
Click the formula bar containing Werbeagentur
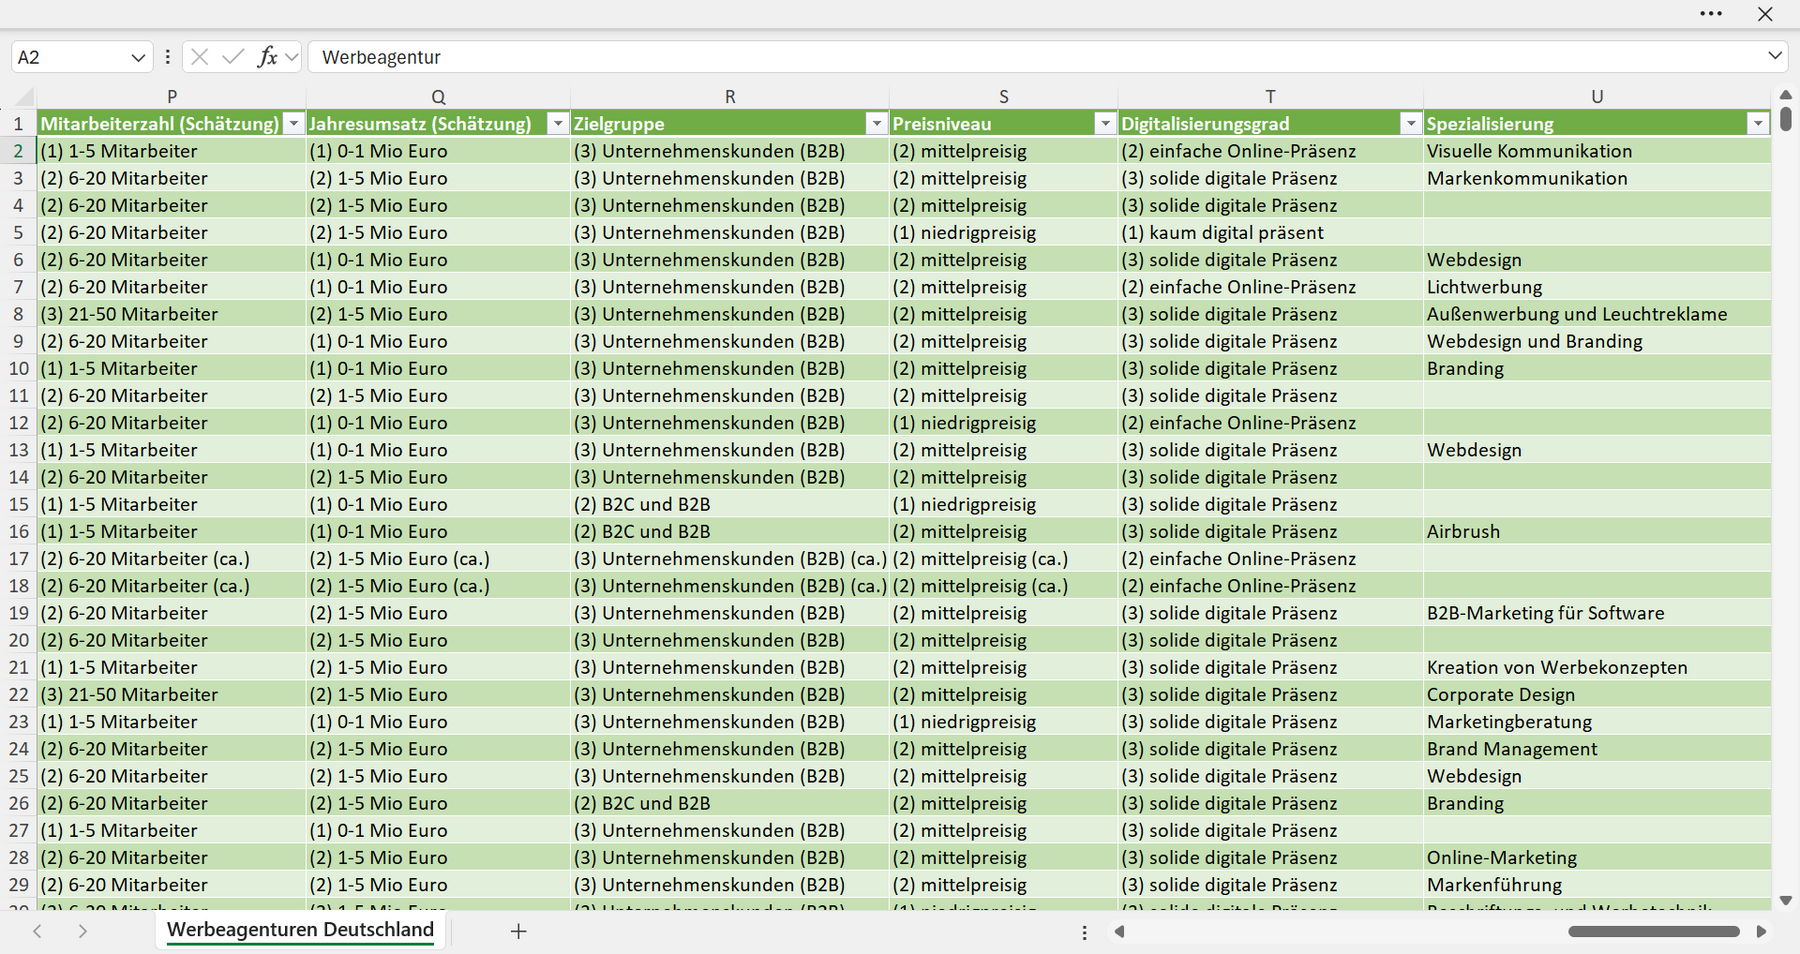[1035, 57]
